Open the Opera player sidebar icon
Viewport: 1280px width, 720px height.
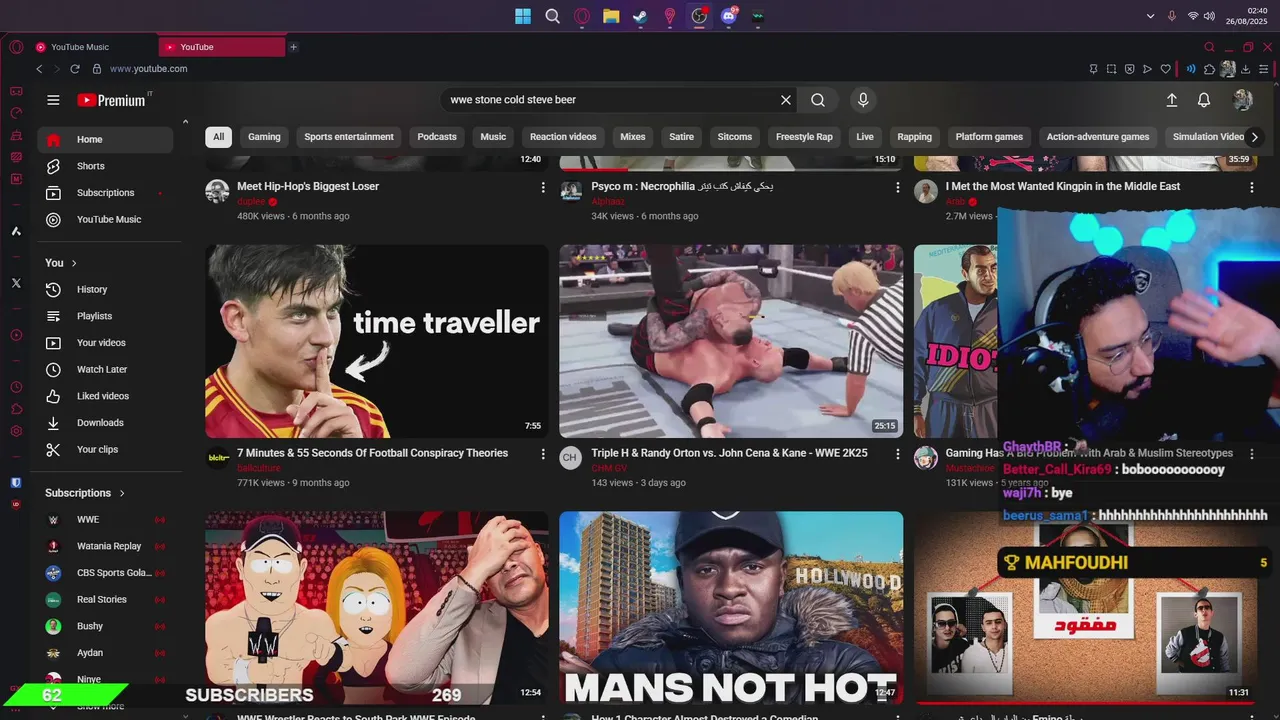(16, 335)
